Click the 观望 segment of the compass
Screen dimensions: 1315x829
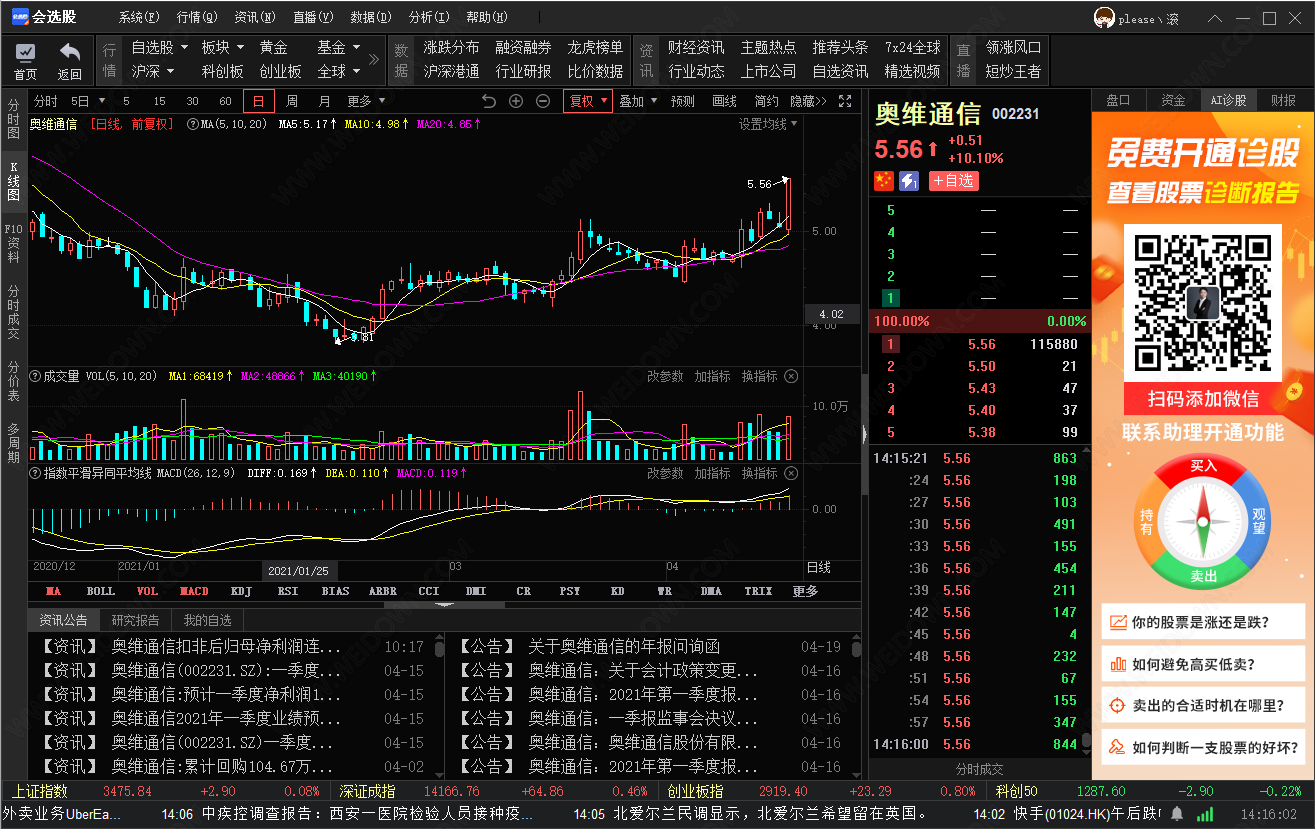pyautogui.click(x=1260, y=521)
